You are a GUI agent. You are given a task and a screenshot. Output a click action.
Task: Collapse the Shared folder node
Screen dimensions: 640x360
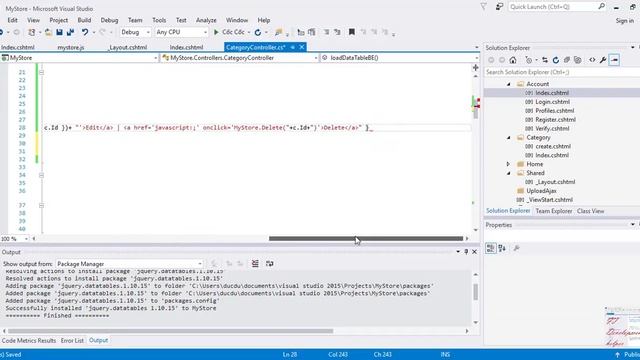(x=509, y=173)
